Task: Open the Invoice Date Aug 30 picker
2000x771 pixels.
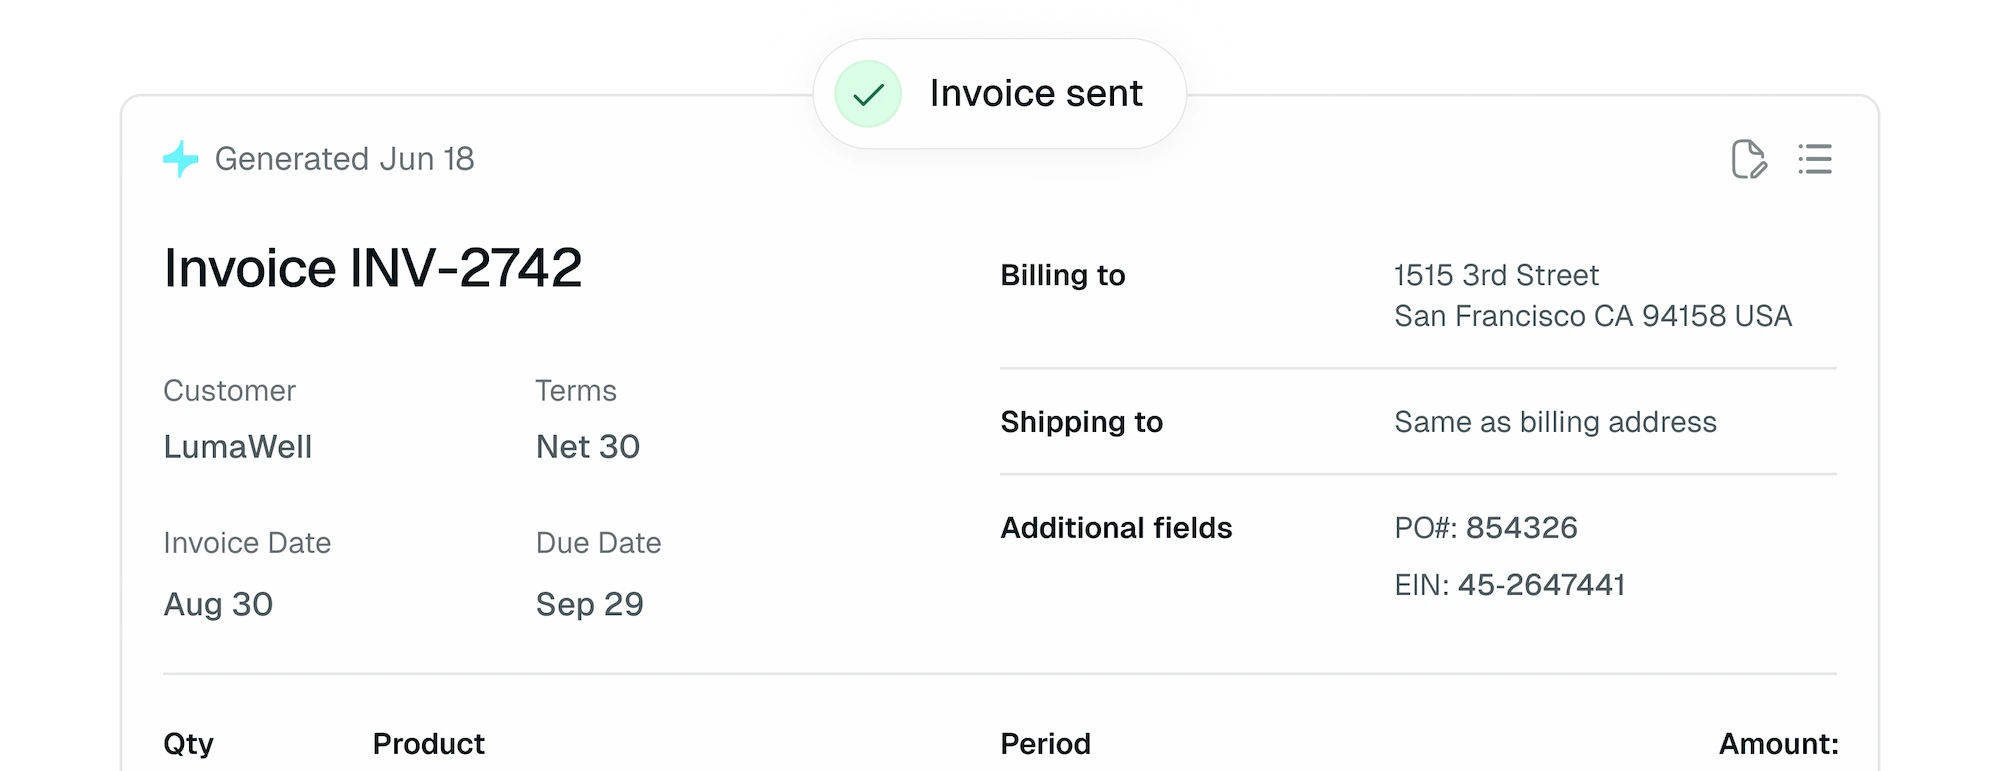Action: tap(218, 604)
